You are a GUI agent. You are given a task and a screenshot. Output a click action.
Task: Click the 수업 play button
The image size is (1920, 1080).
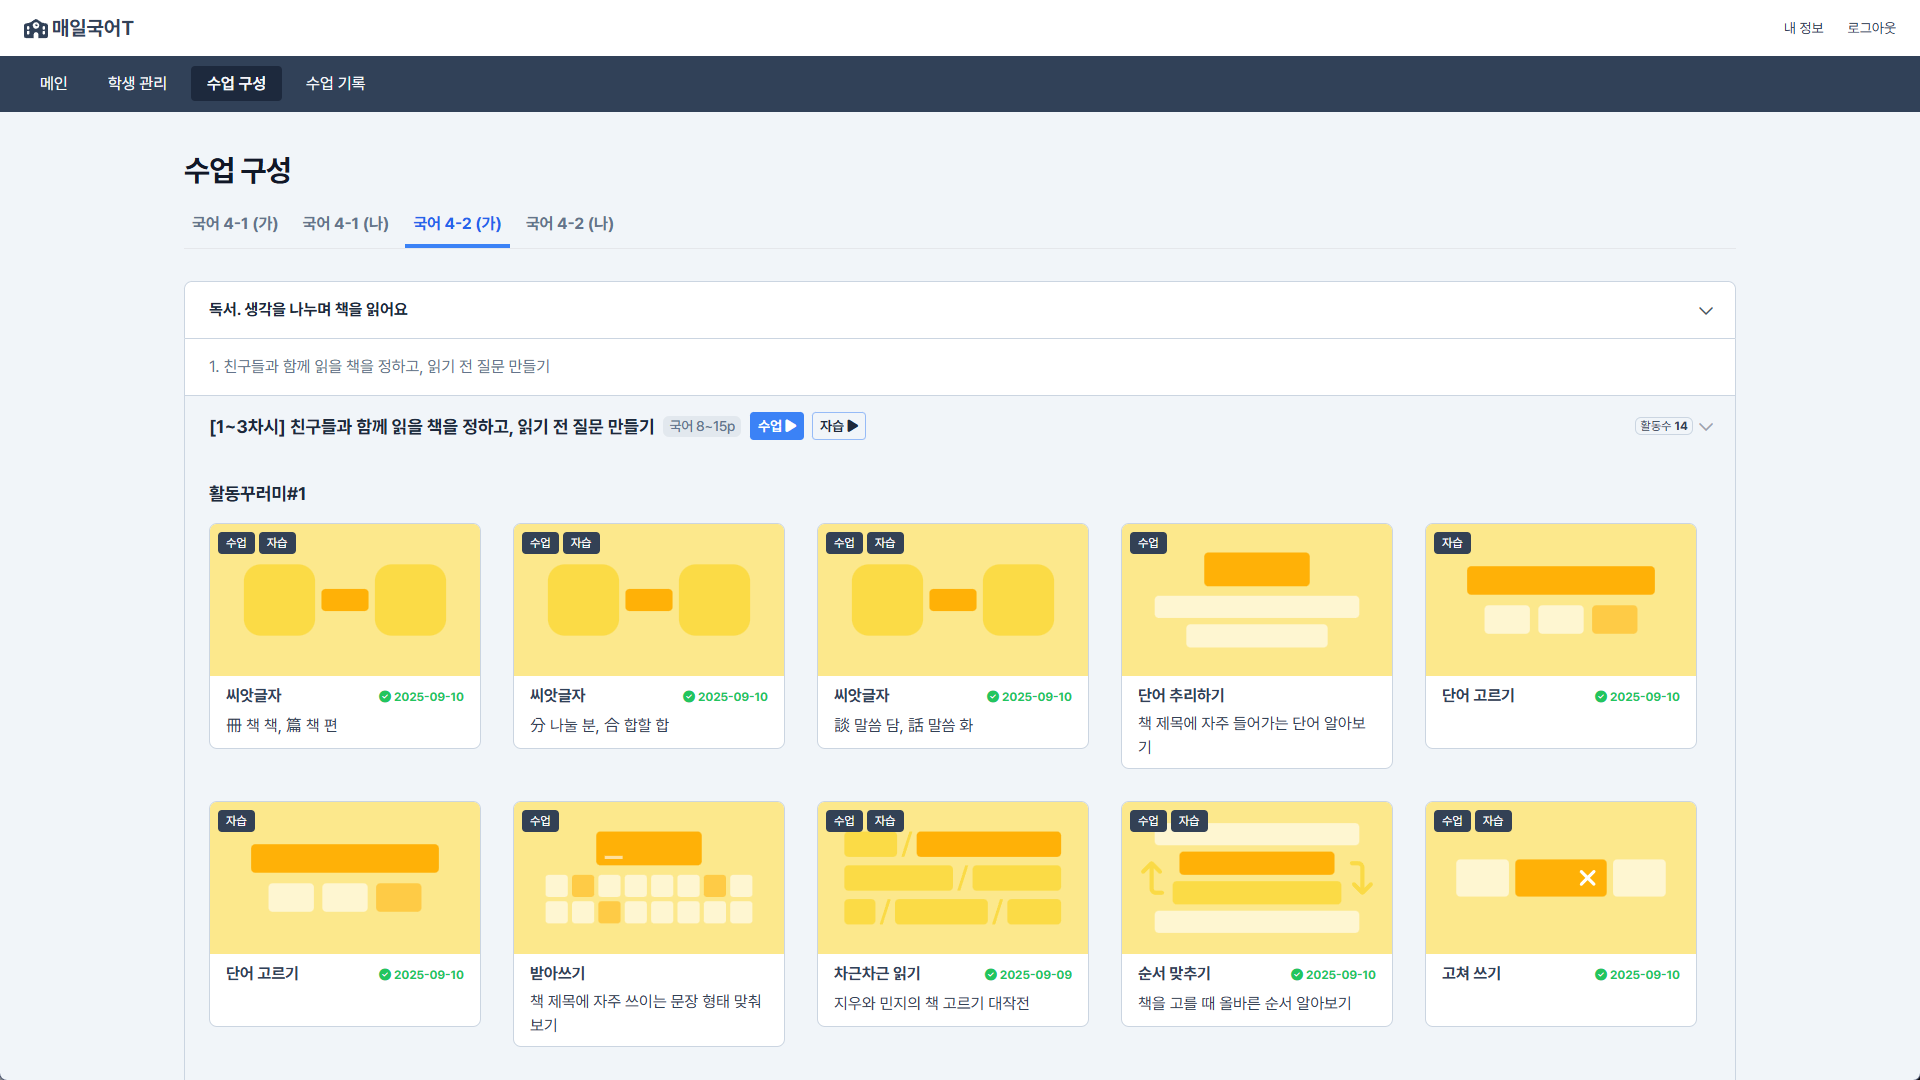776,426
